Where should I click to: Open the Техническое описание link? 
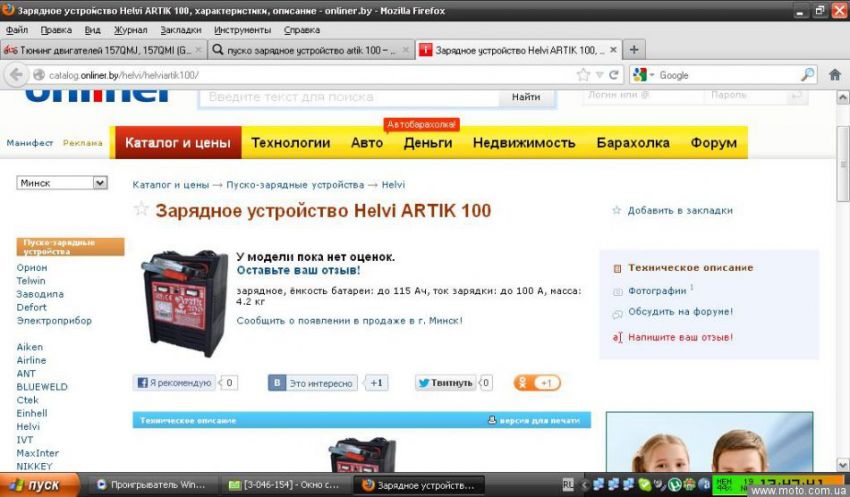691,267
